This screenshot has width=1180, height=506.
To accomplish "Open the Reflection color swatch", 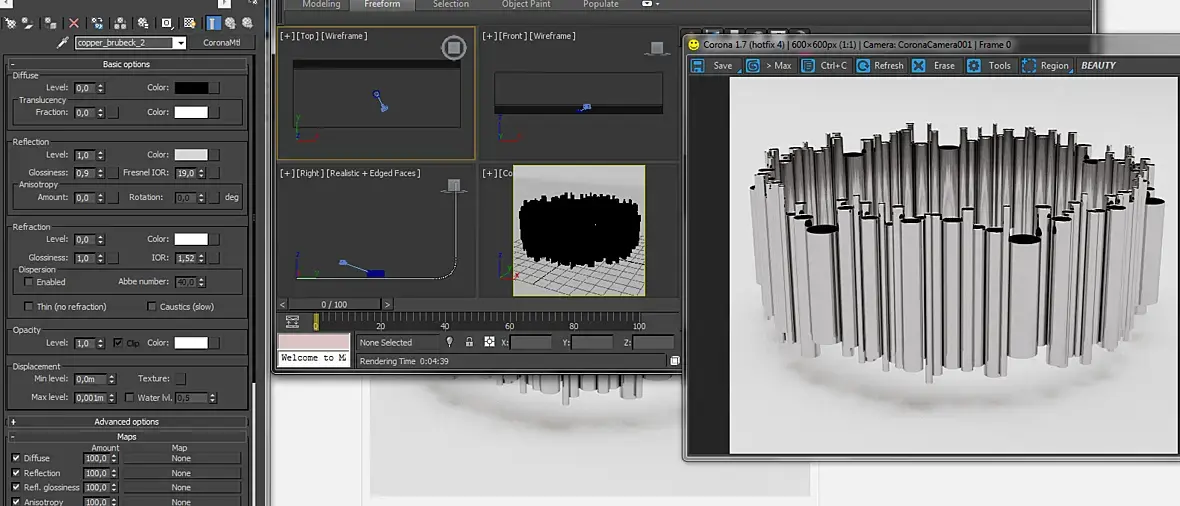I will coord(191,155).
